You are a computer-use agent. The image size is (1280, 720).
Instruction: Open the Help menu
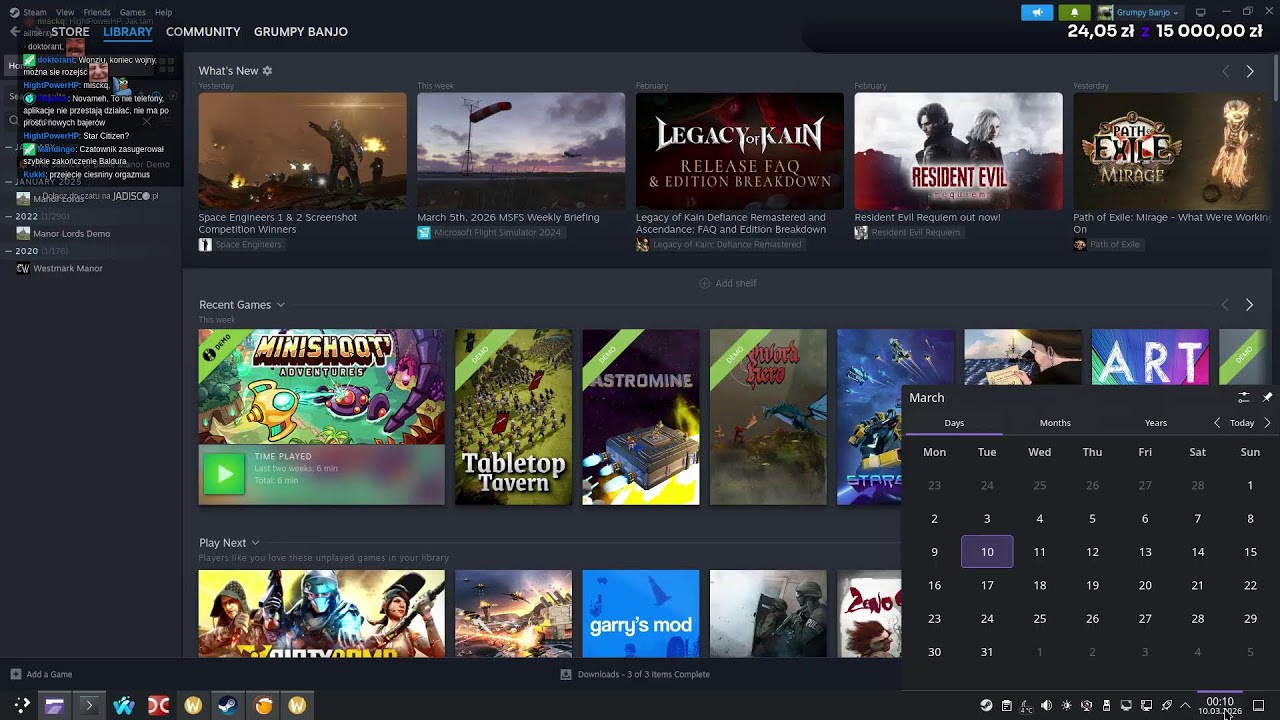click(x=163, y=12)
